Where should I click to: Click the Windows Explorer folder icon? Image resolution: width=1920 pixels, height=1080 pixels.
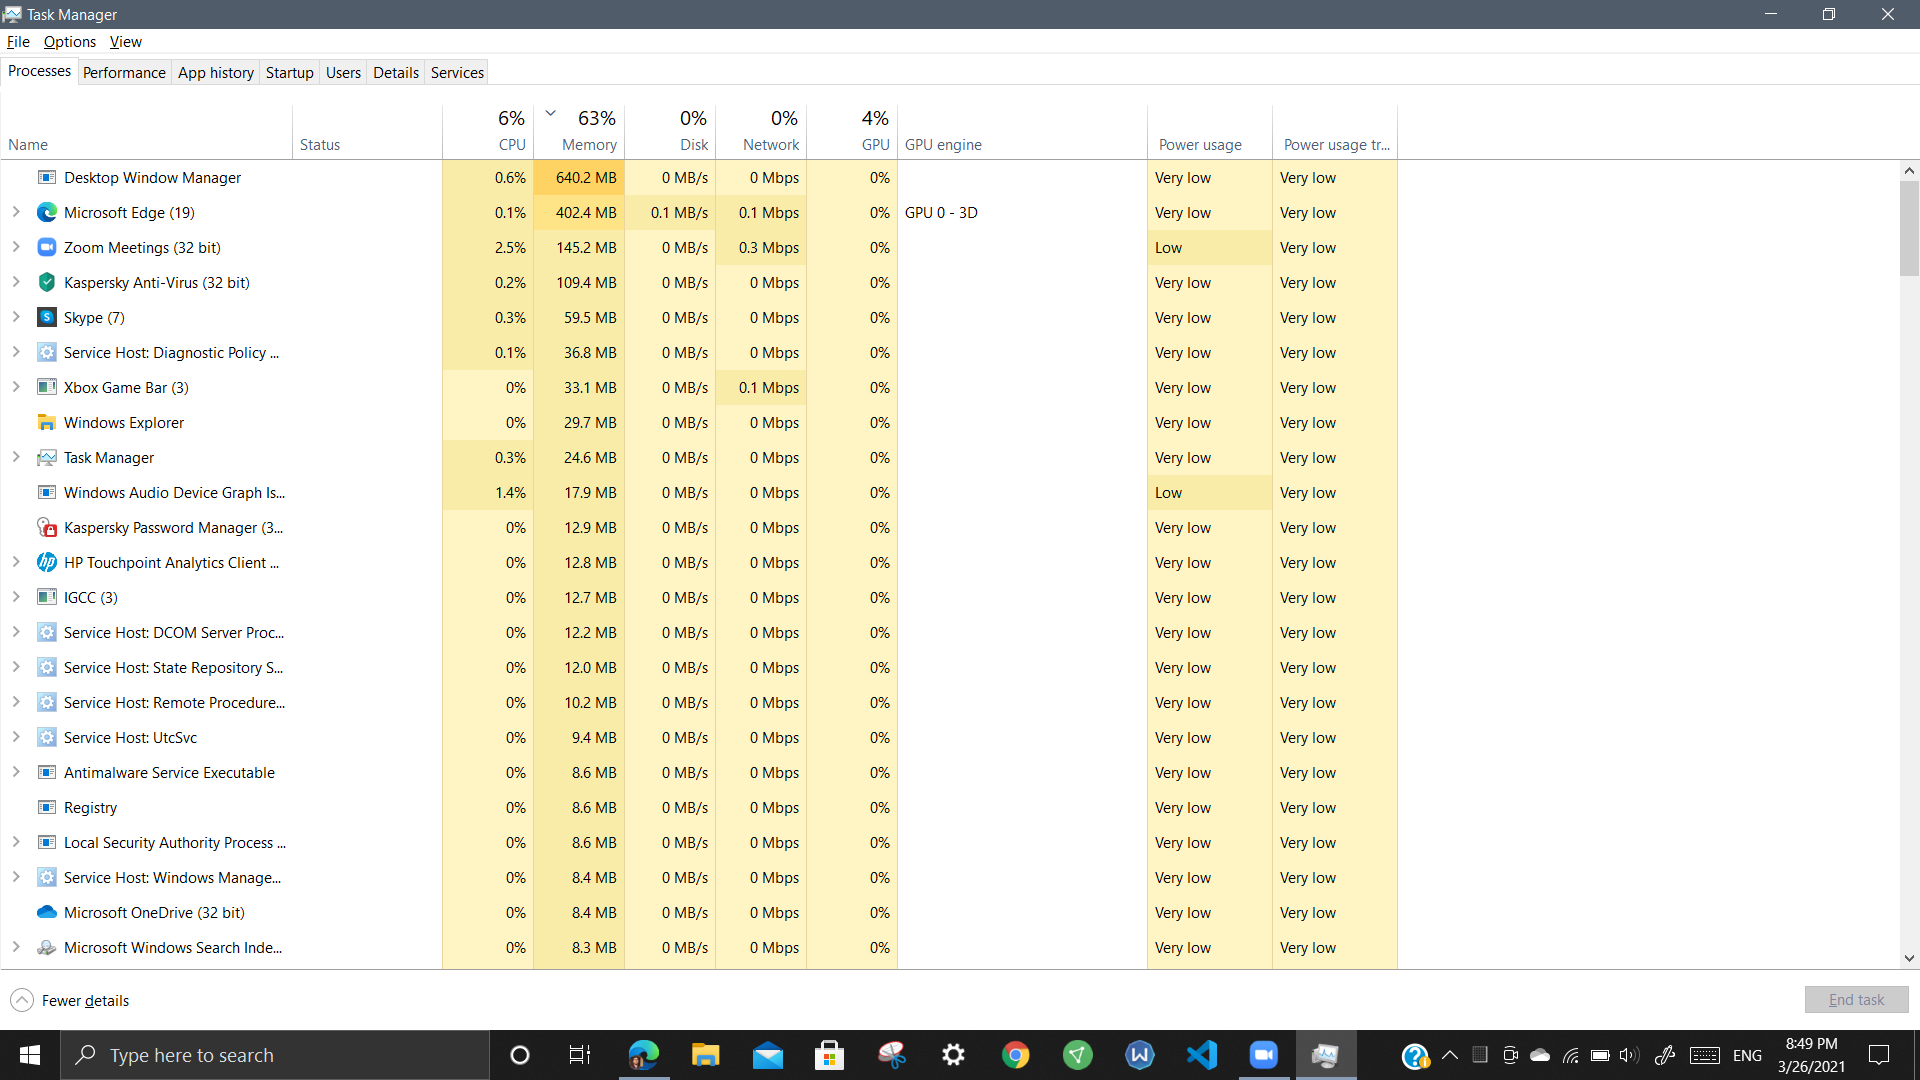coord(46,422)
